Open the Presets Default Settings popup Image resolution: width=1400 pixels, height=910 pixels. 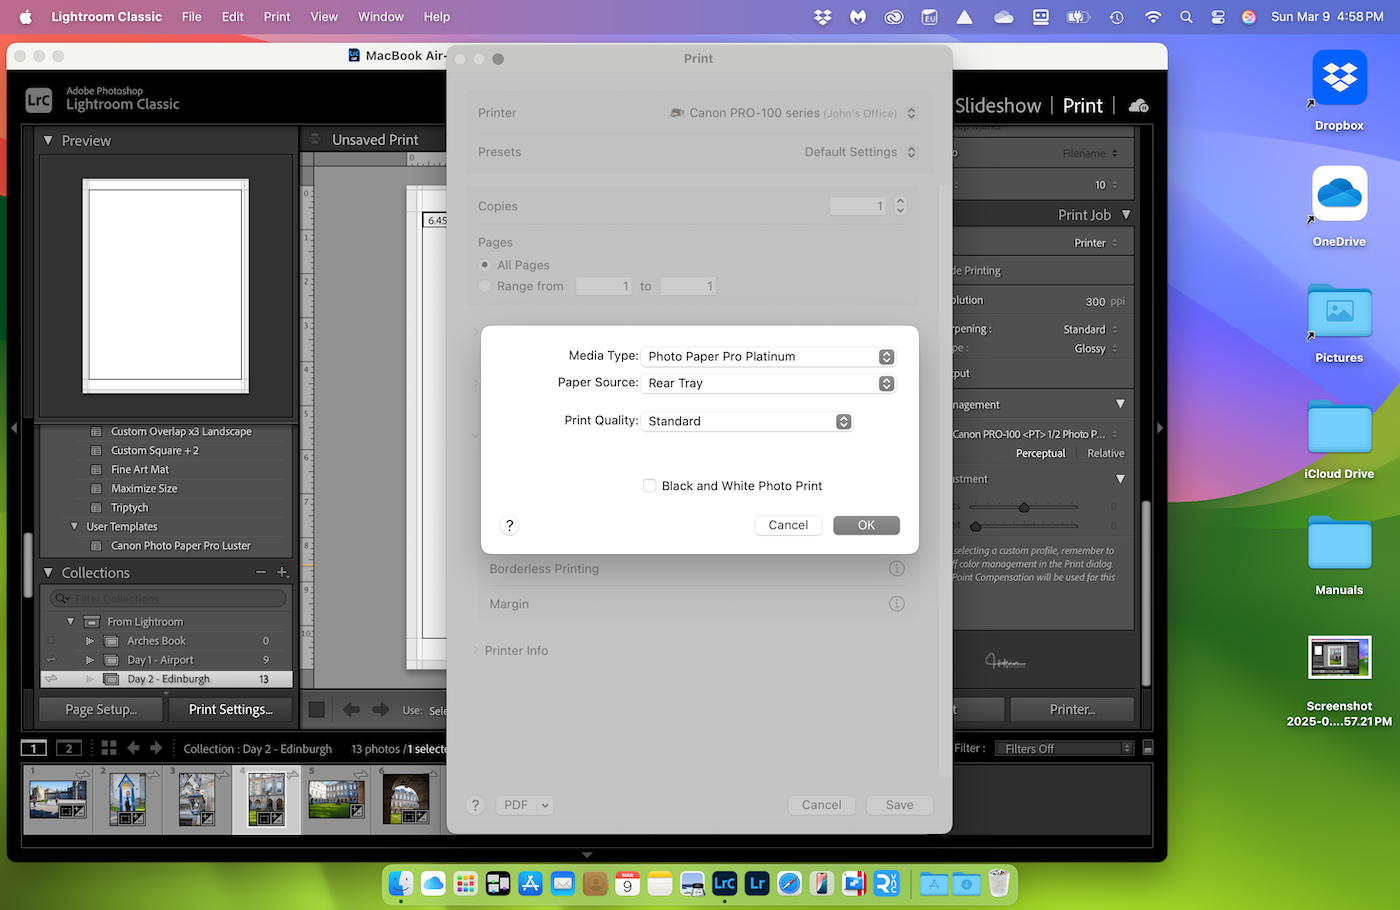[860, 152]
